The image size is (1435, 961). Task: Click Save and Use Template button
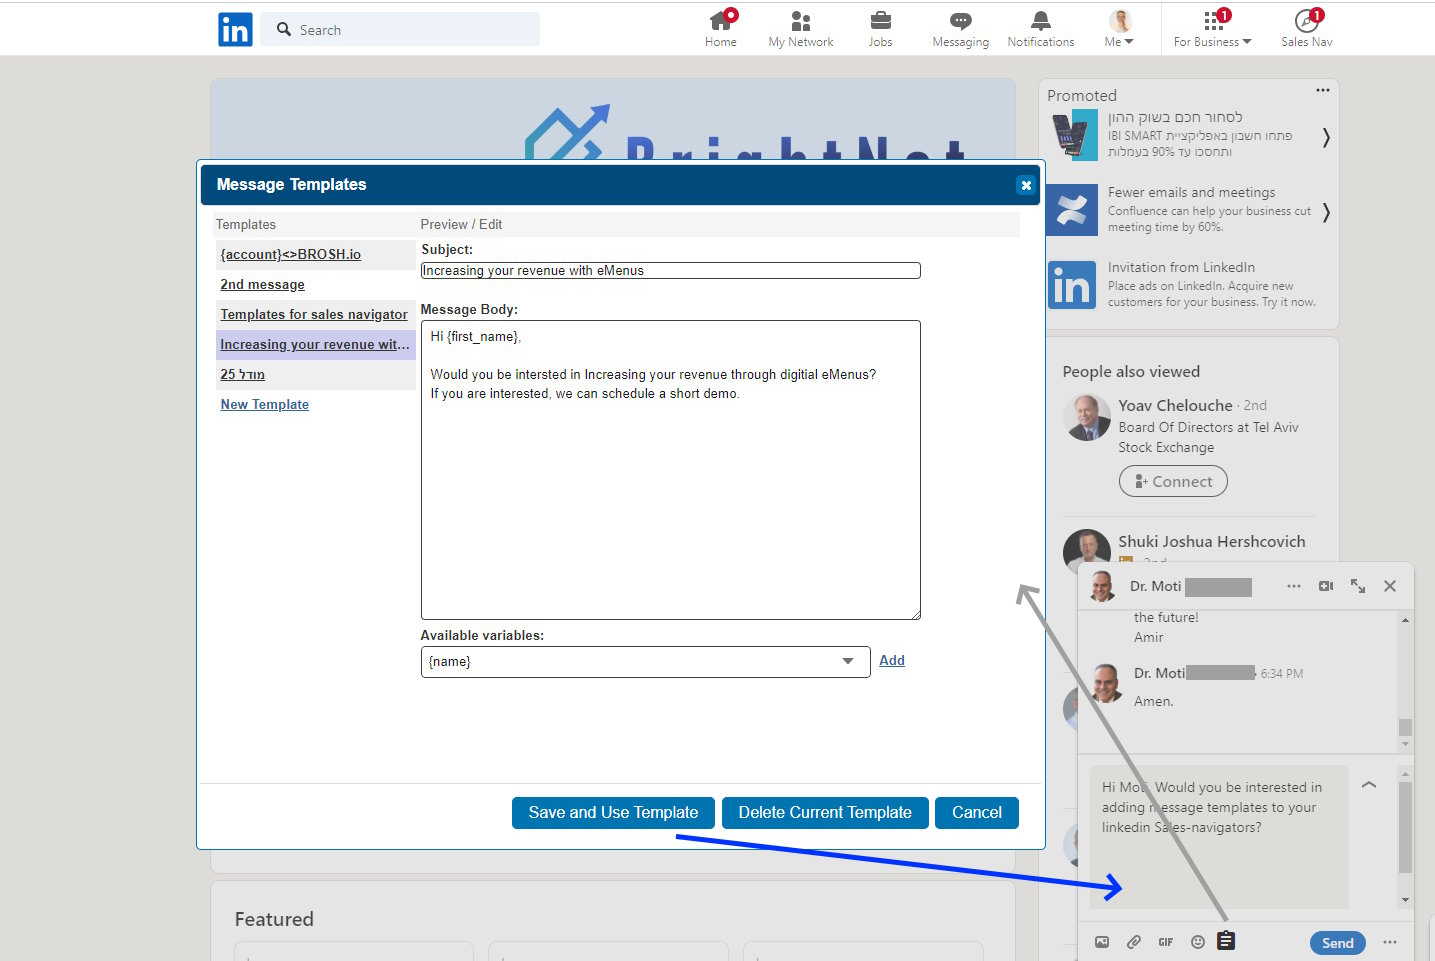coord(613,813)
